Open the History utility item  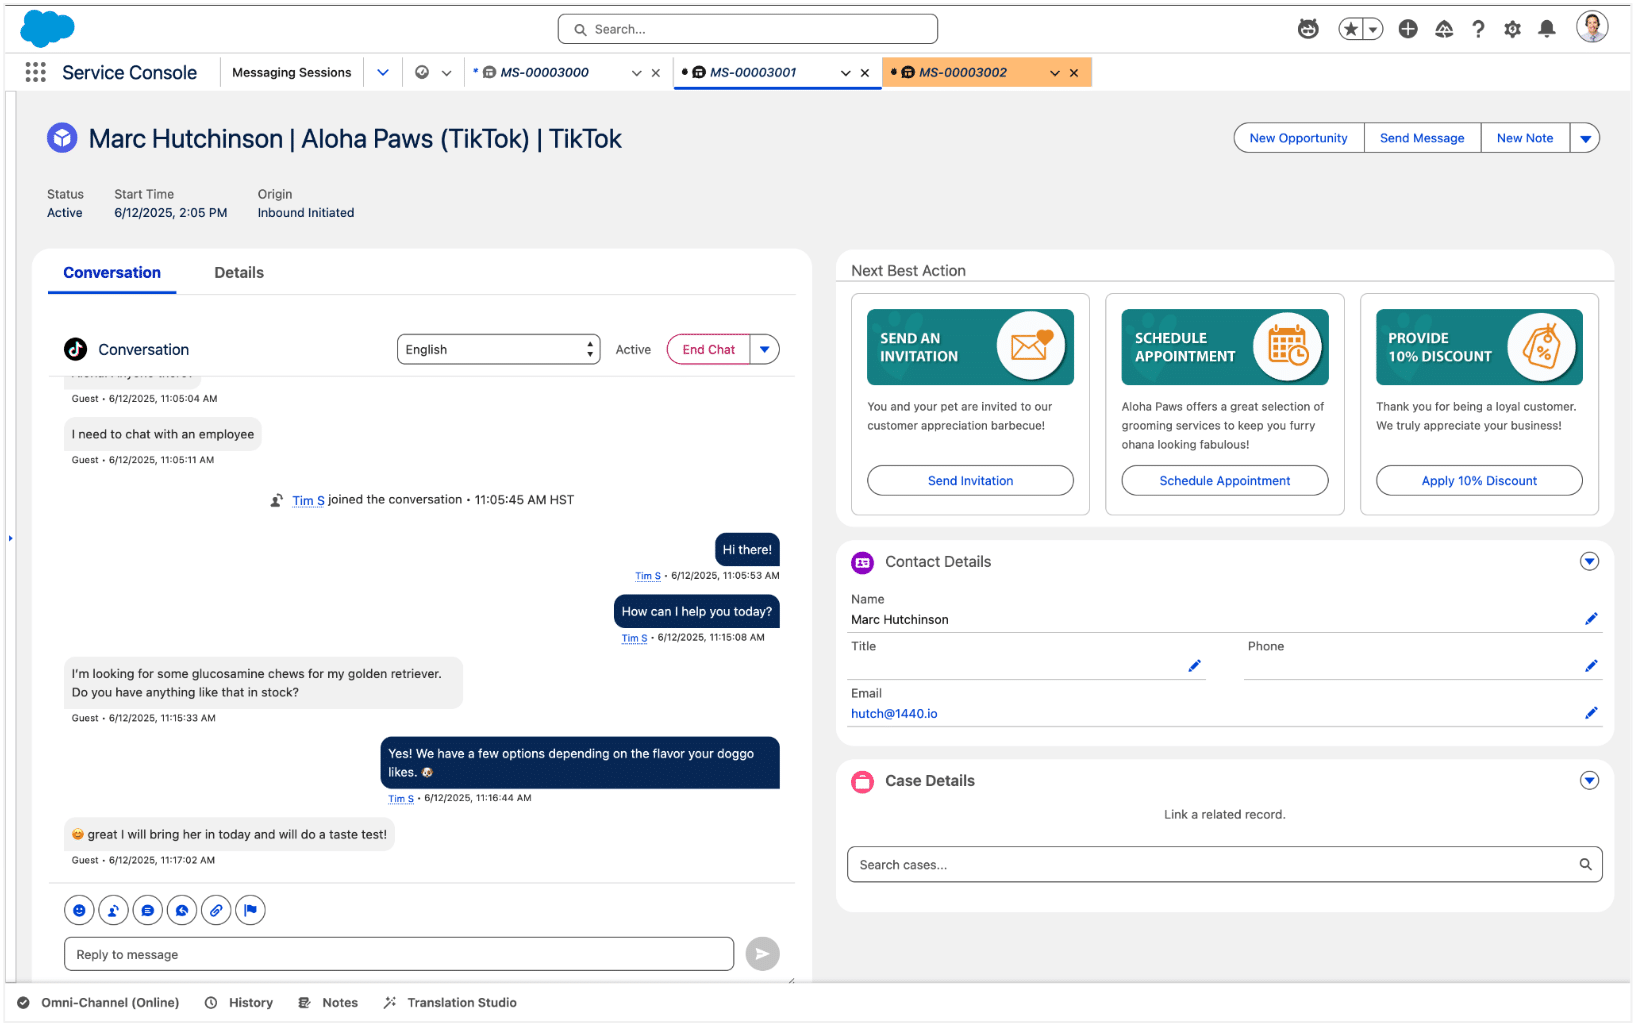[239, 1003]
